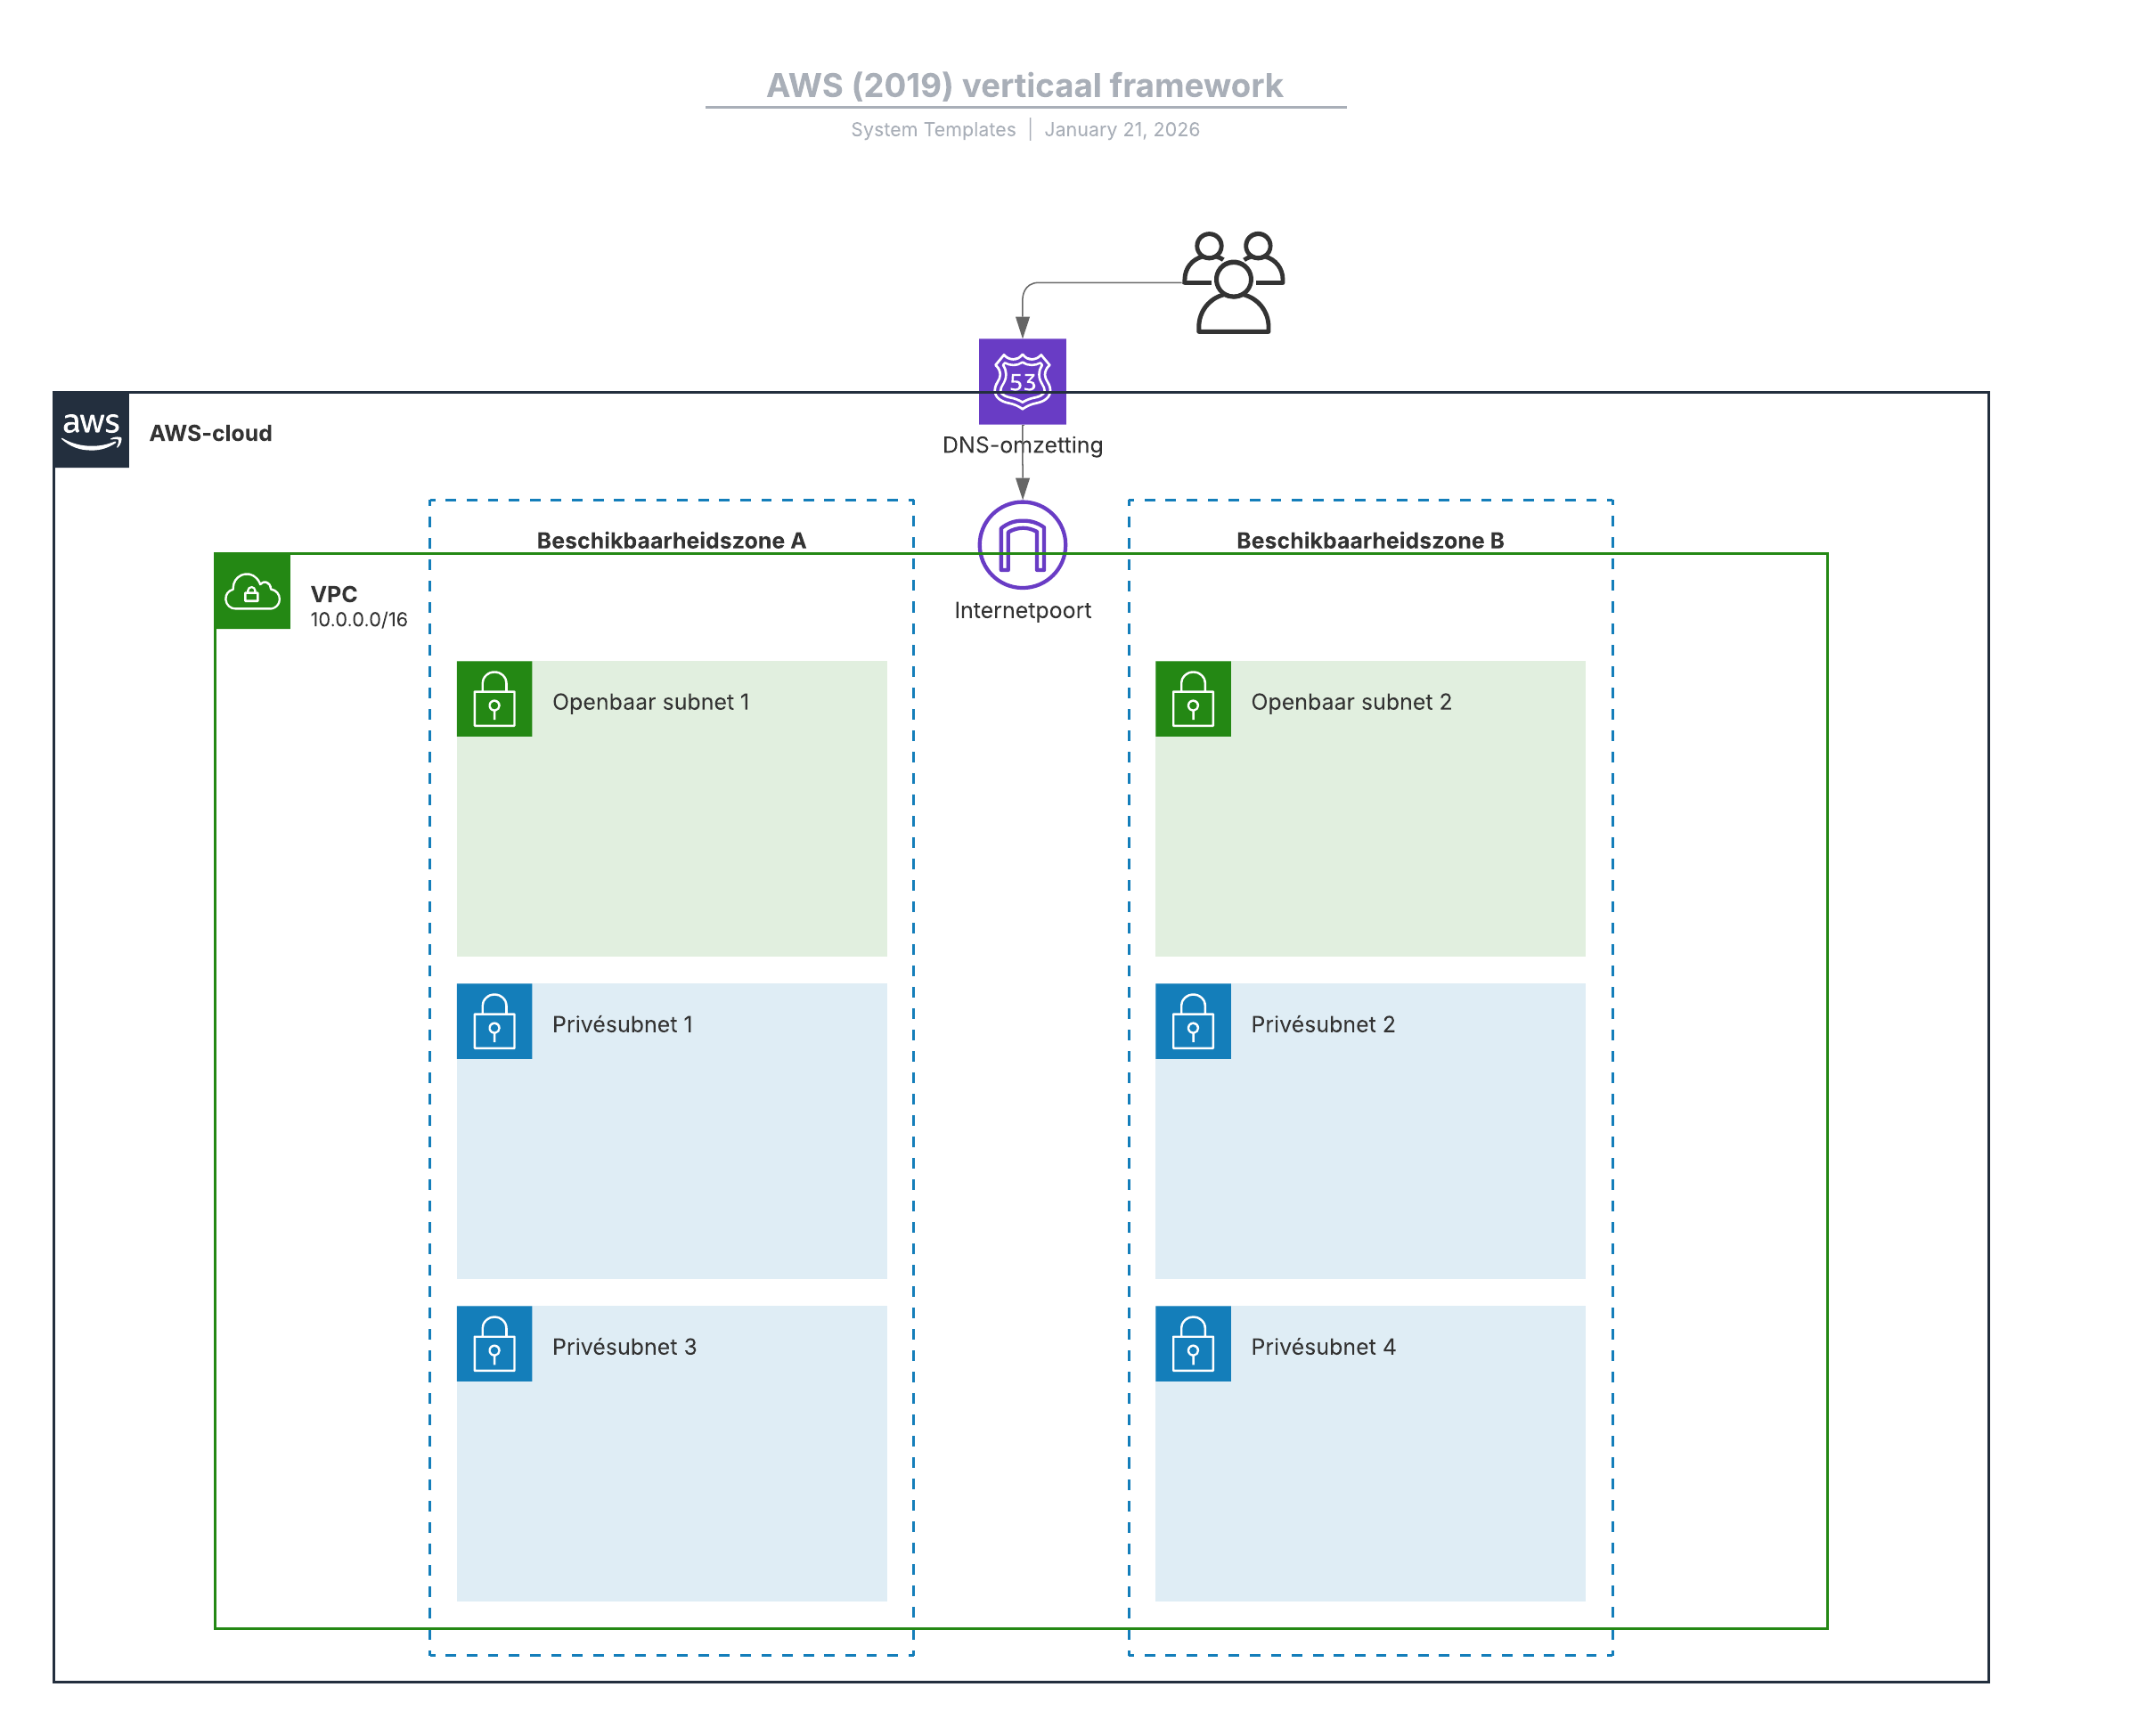Viewport: 2138px width, 1736px height.
Task: Select the Beschikbaarheidszone B label
Action: coord(1369,540)
